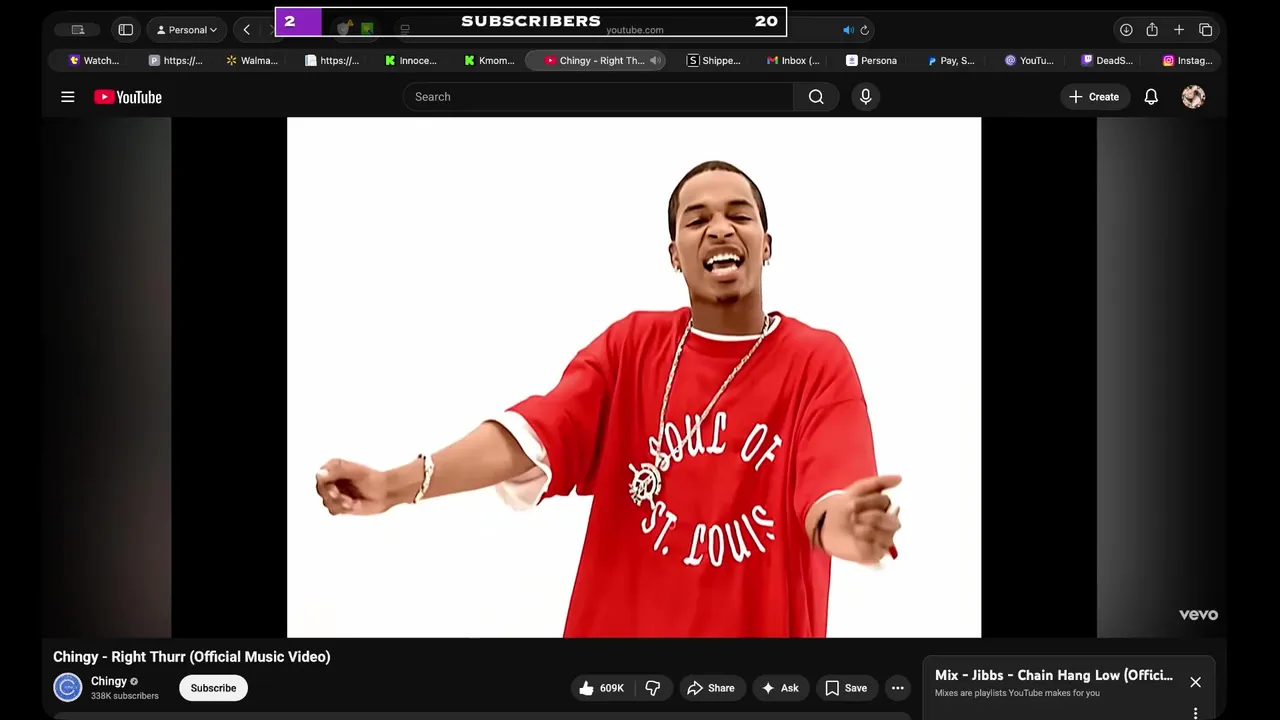Viewport: 1280px width, 720px height.
Task: Dislike the video with thumbs down
Action: click(x=653, y=688)
